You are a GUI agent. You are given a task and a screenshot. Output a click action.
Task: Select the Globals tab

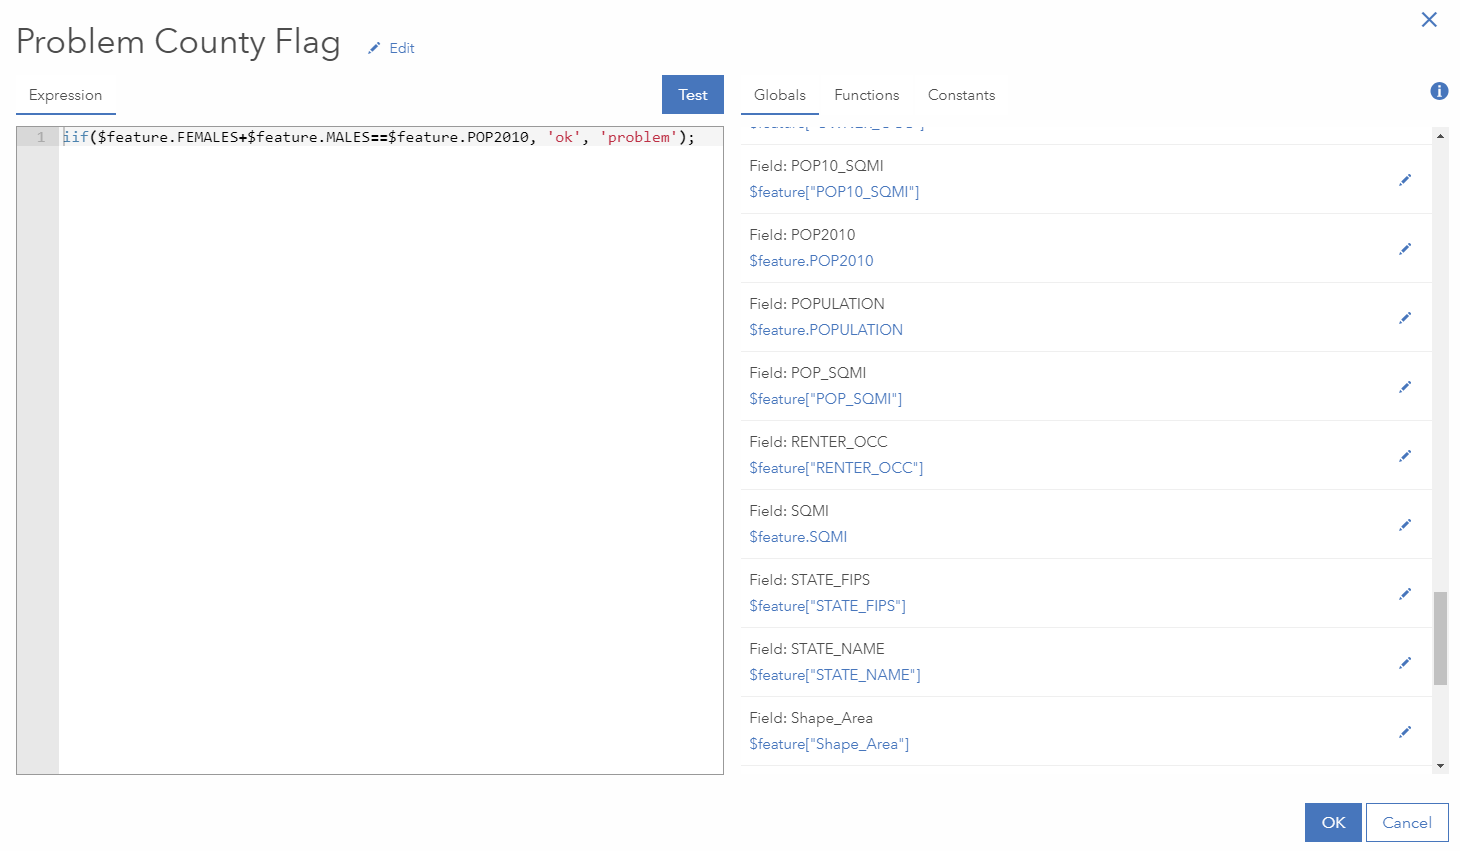pos(779,95)
